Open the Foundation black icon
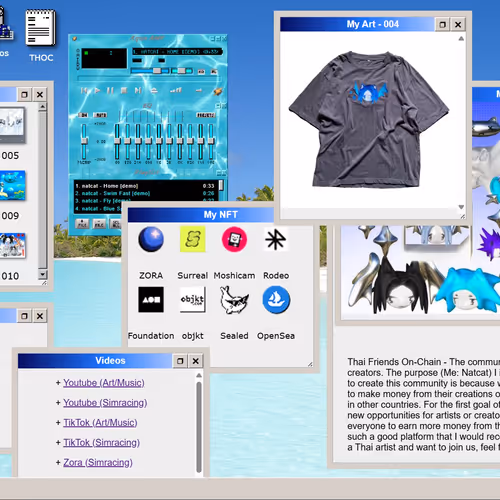This screenshot has height=500, width=500. (151, 299)
